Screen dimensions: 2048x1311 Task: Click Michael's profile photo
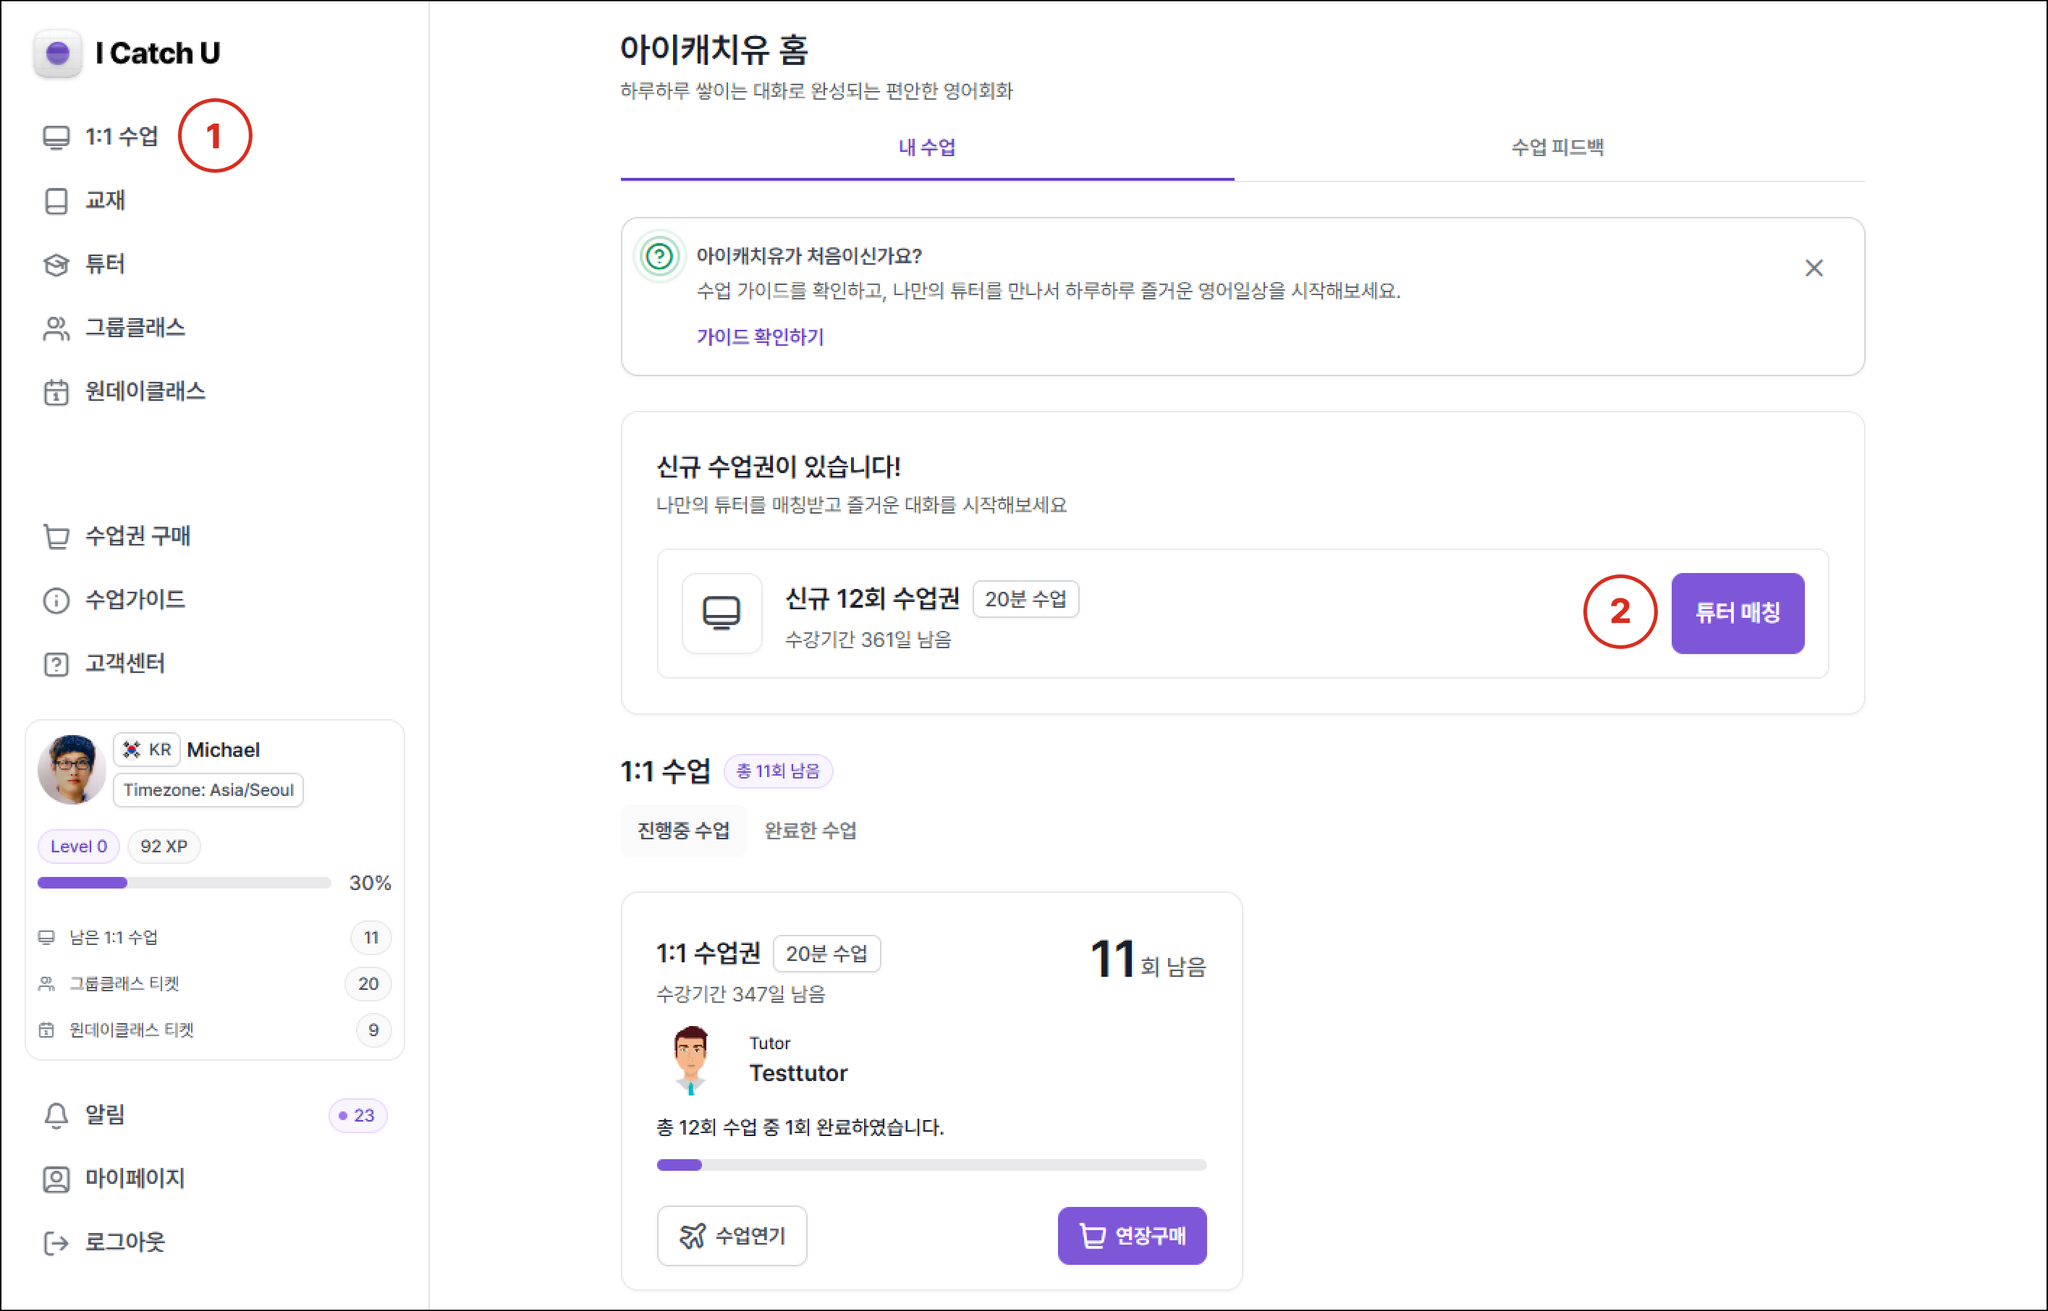[72, 769]
